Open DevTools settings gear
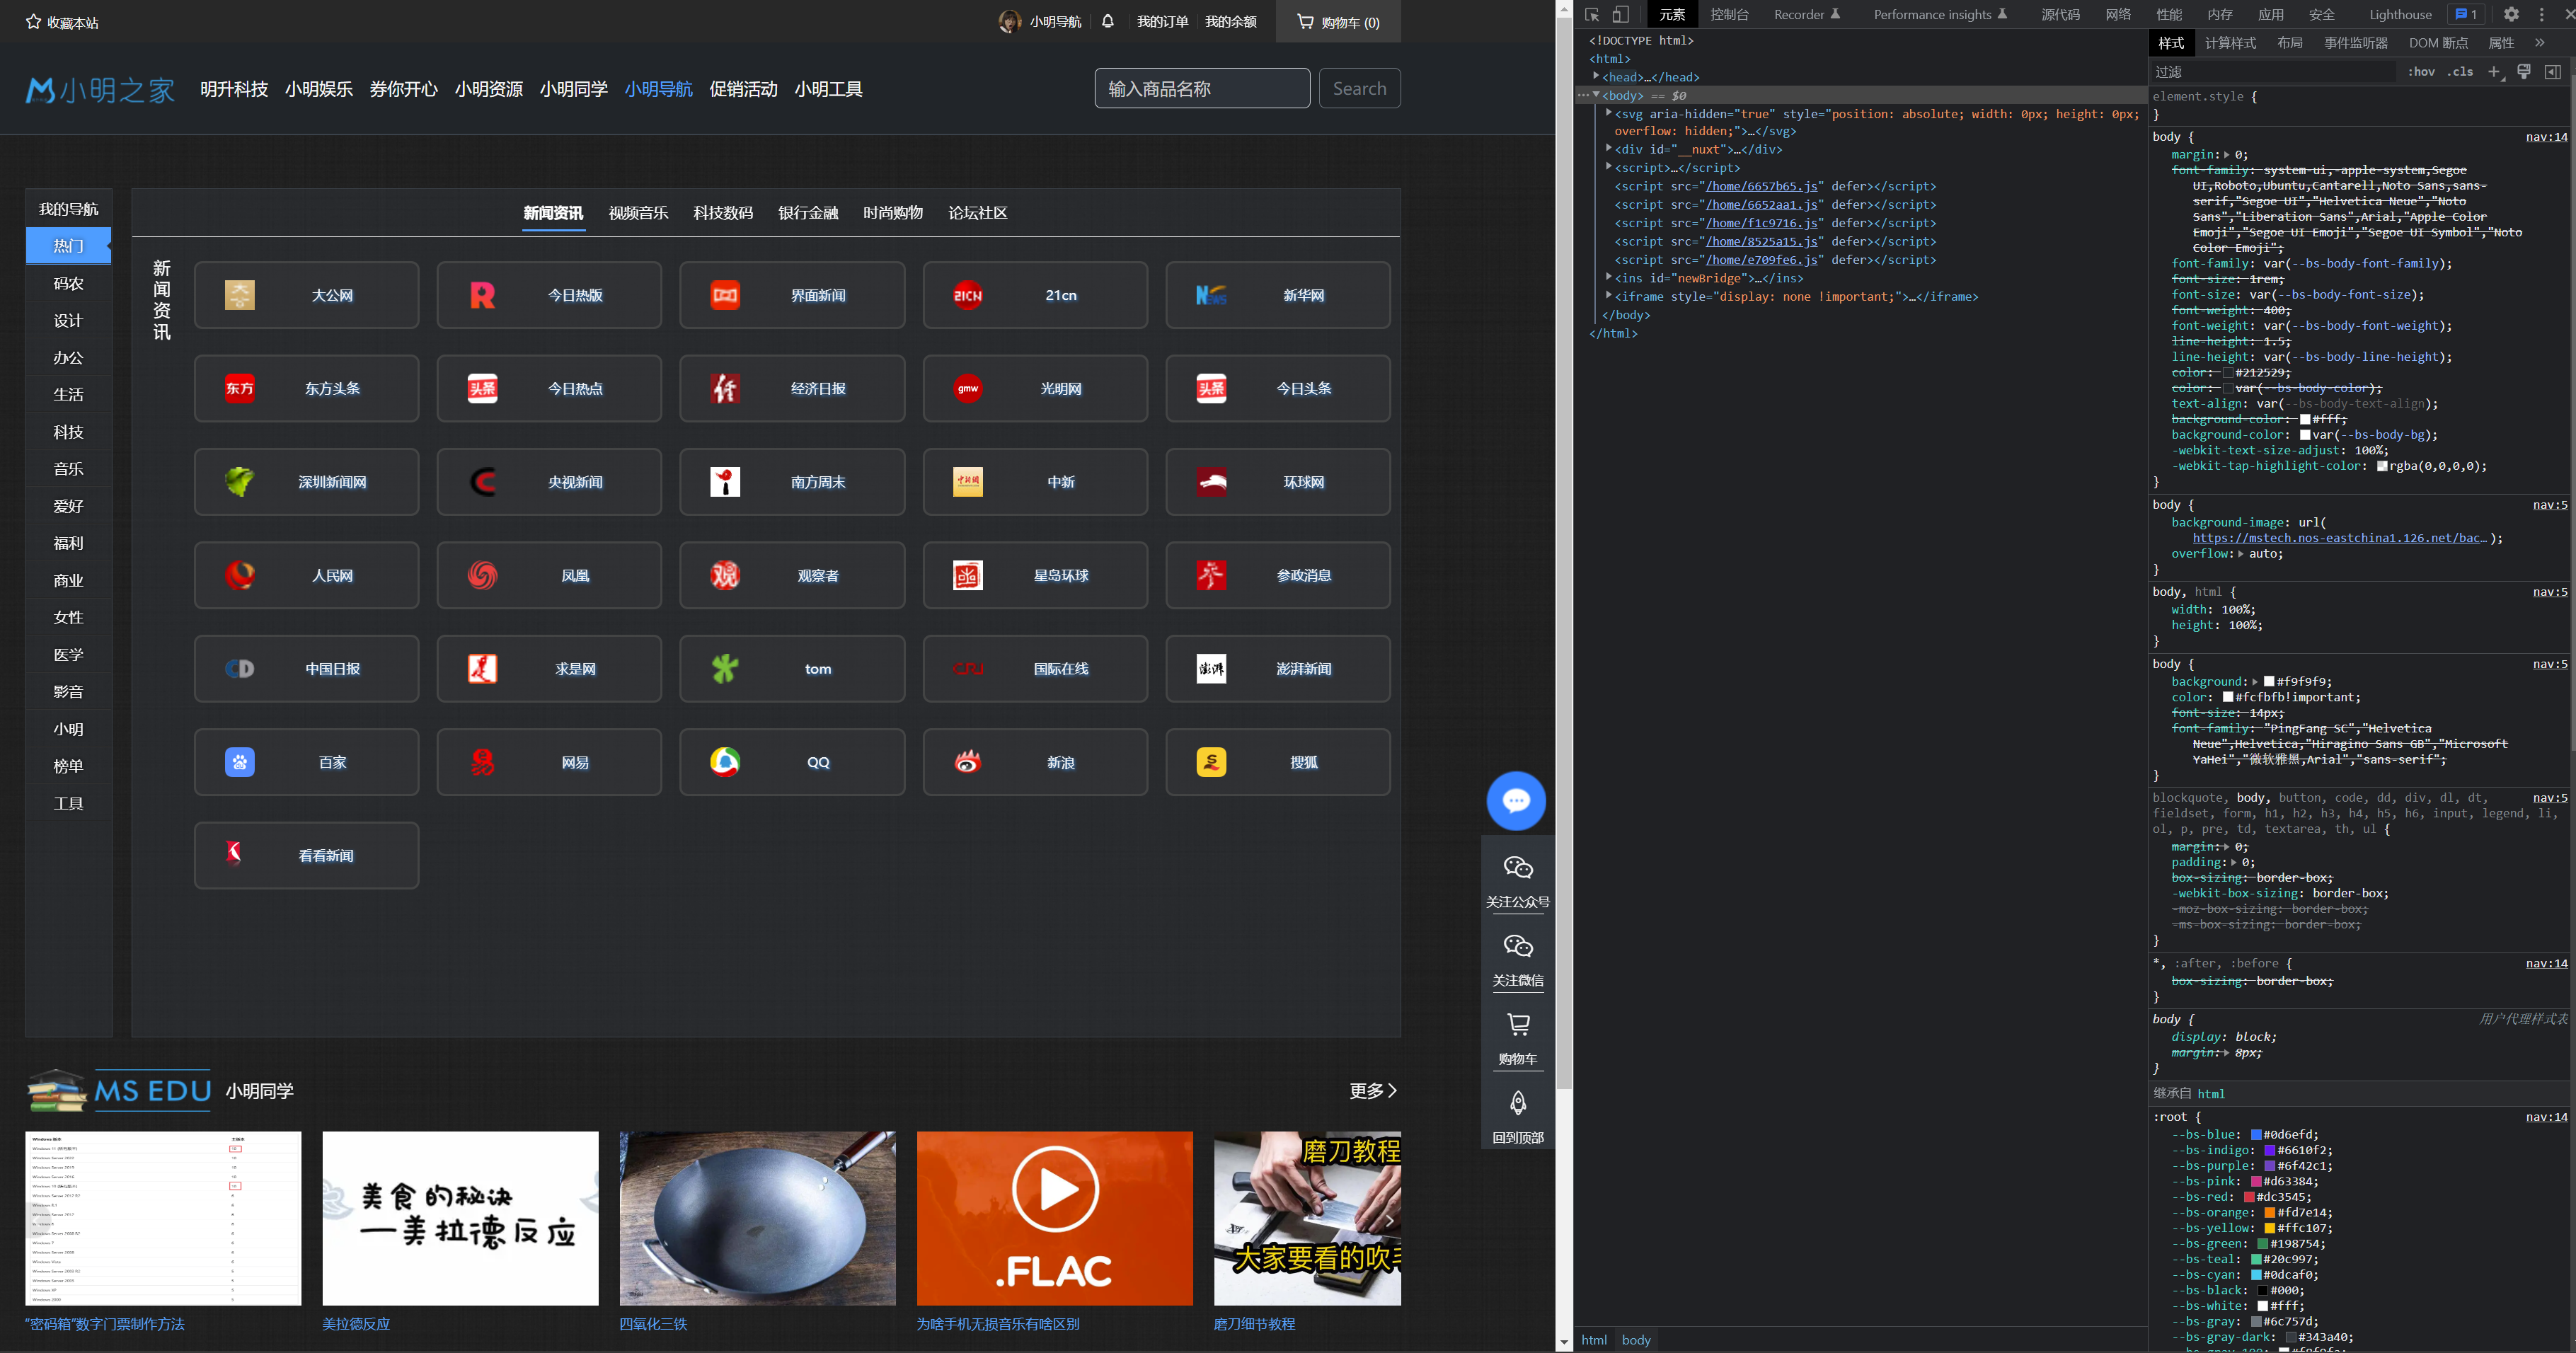2576x1353 pixels. click(x=2511, y=14)
